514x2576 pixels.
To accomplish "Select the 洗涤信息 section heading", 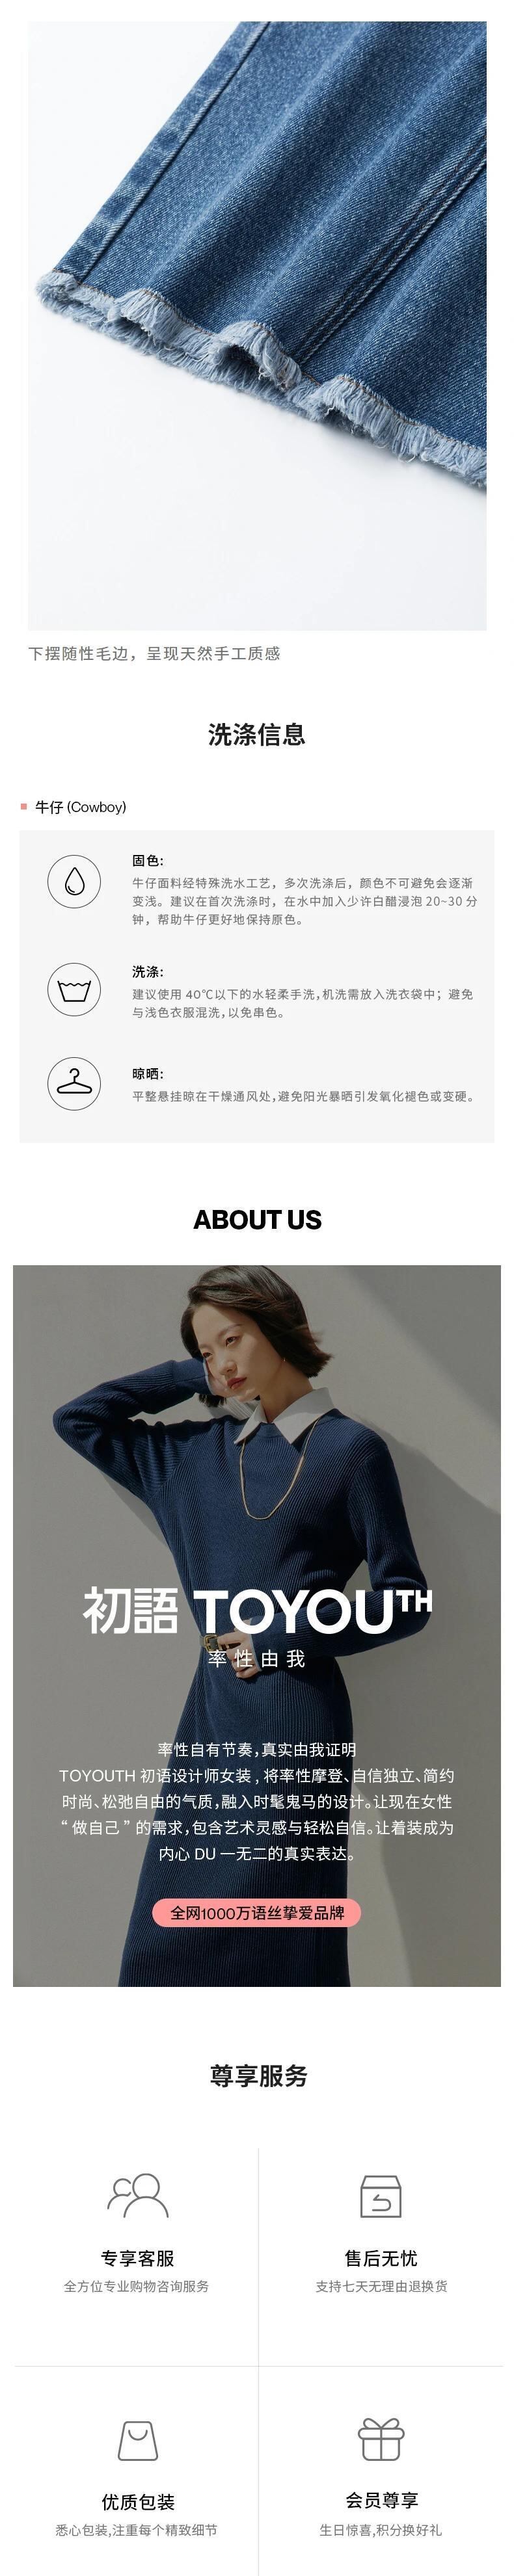I will [257, 734].
